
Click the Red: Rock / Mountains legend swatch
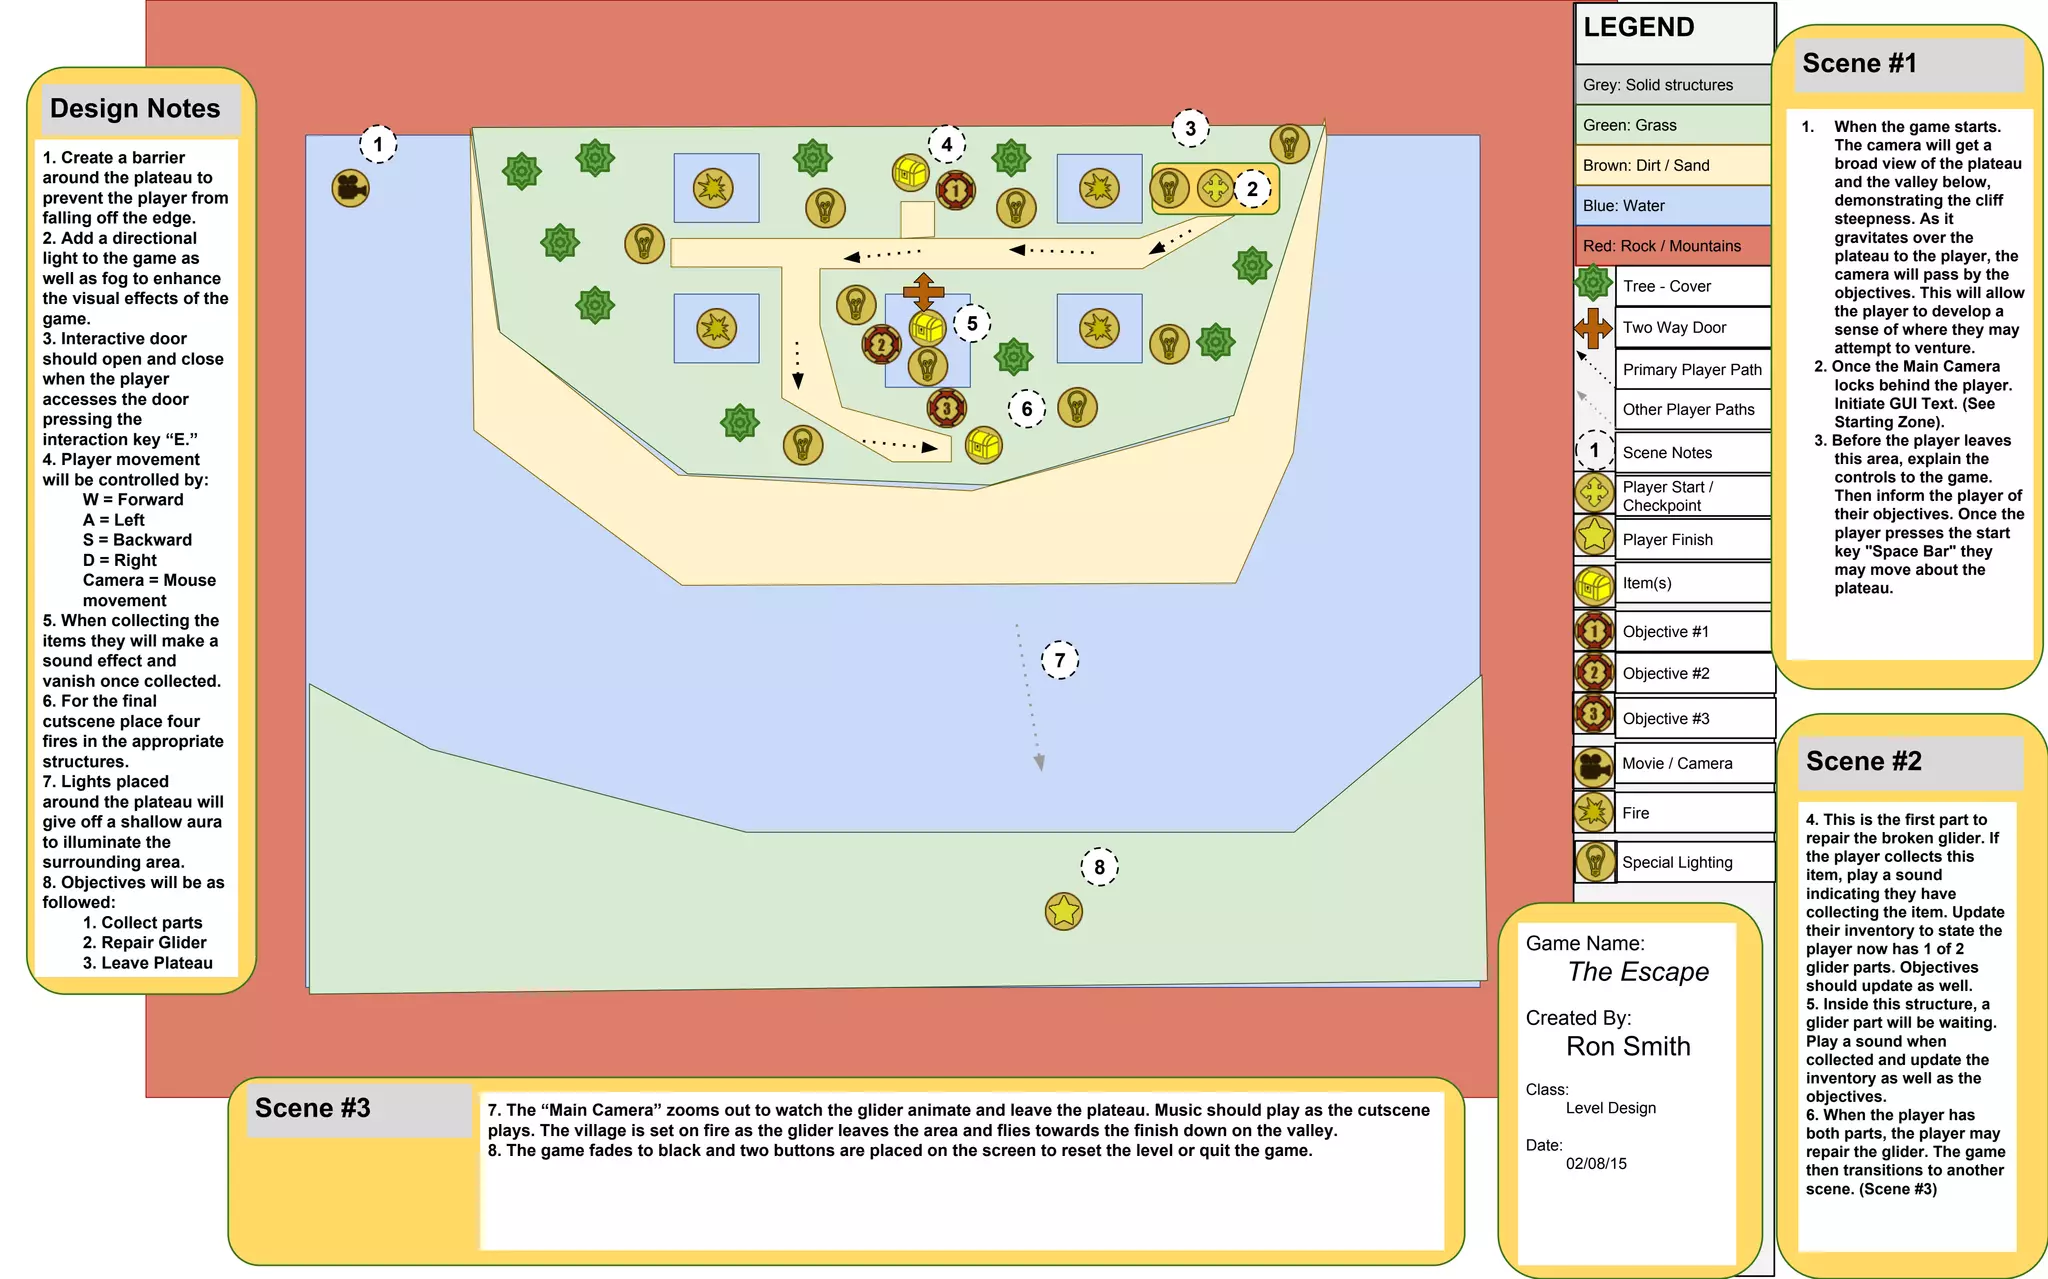[x=1672, y=246]
